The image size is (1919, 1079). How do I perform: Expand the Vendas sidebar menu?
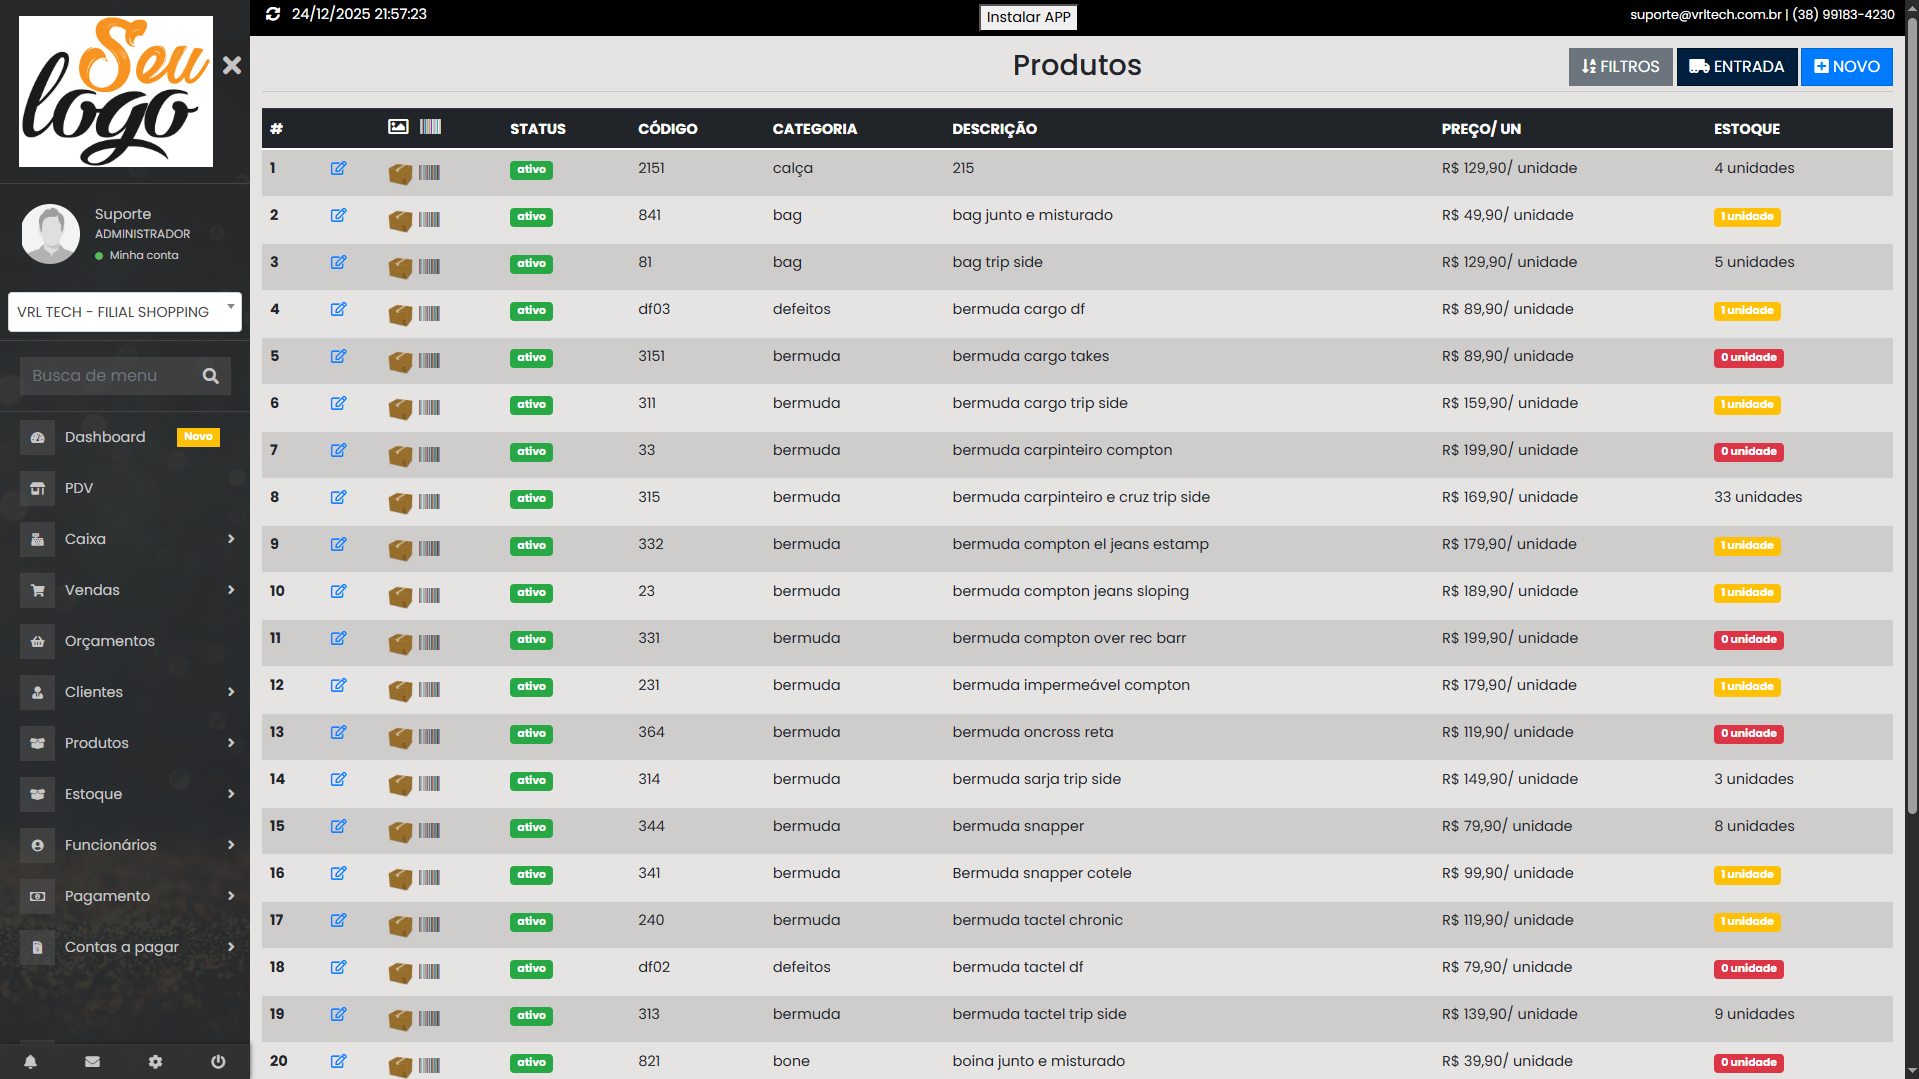[125, 590]
